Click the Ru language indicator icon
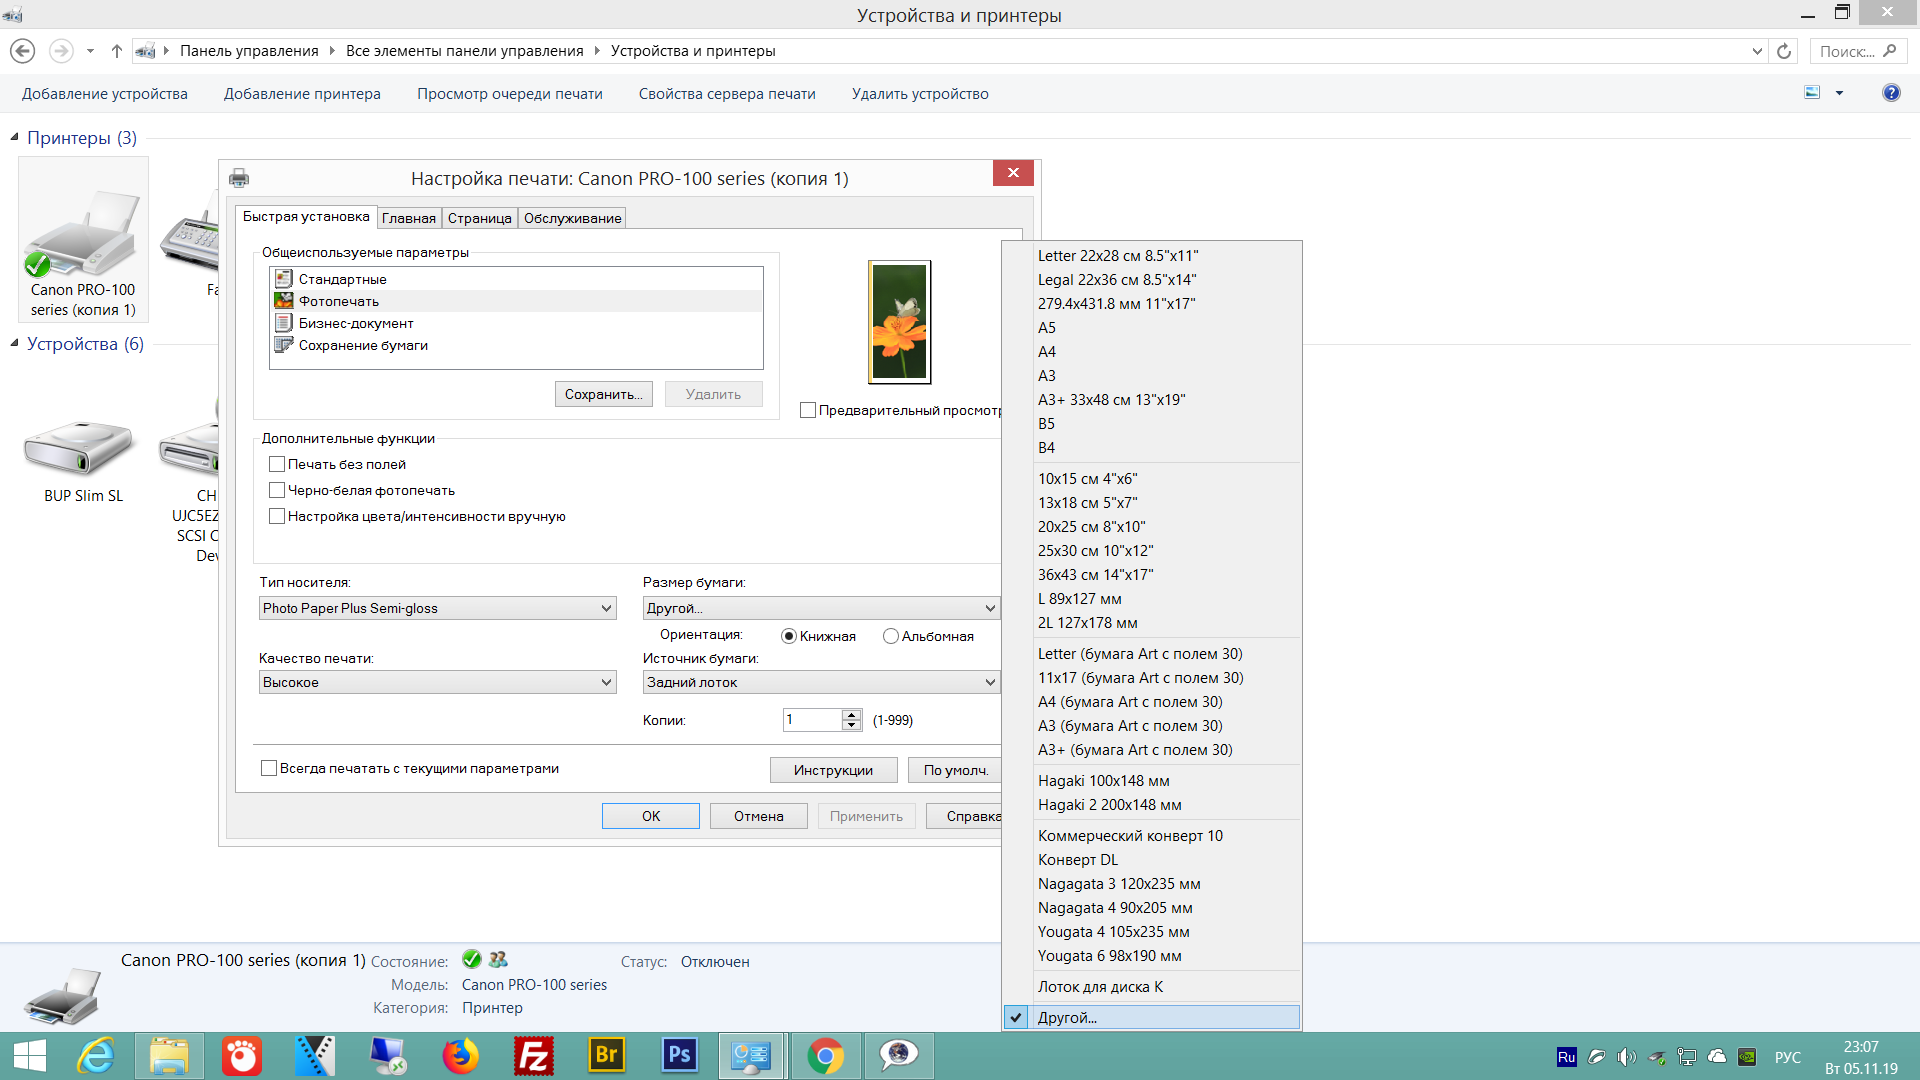The height and width of the screenshot is (1080, 1920). tap(1567, 1057)
